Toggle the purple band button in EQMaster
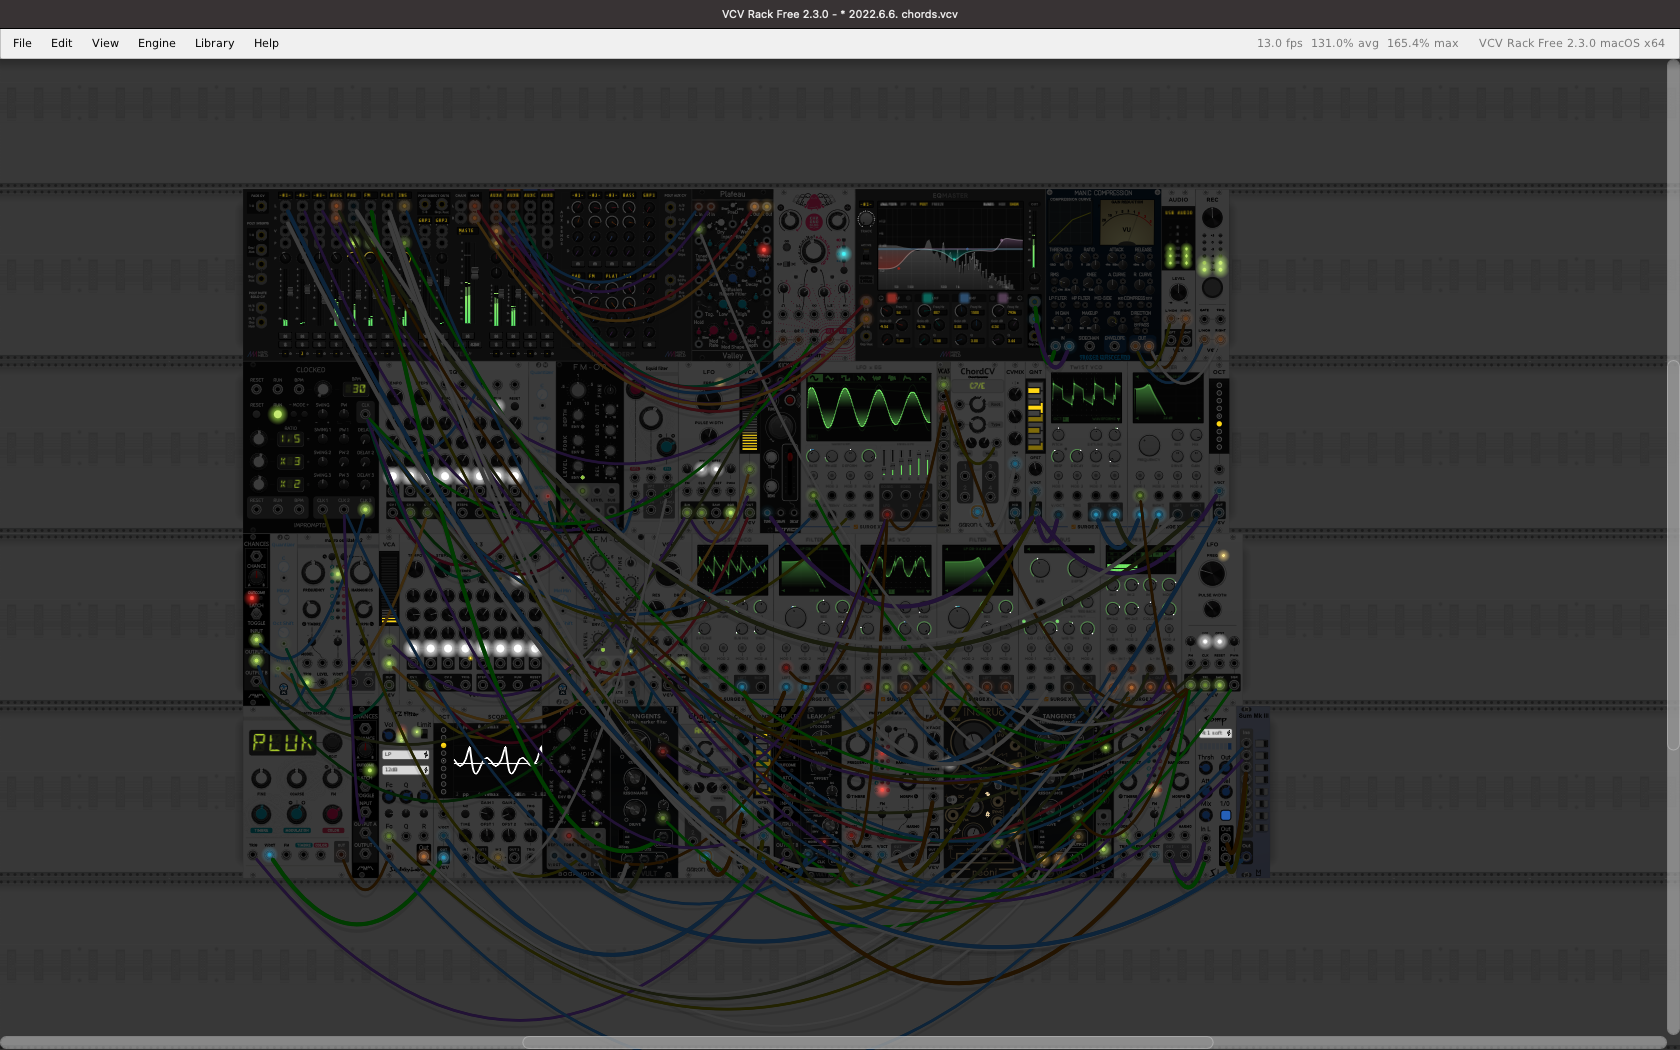The image size is (1680, 1050). (1003, 298)
